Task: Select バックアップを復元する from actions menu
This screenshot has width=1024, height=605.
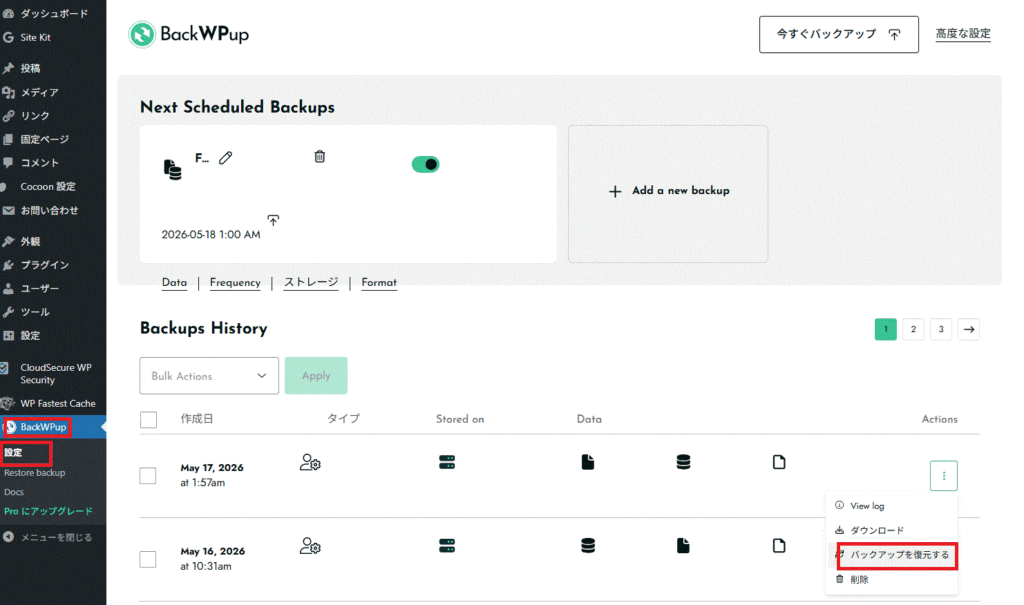Action: point(898,555)
